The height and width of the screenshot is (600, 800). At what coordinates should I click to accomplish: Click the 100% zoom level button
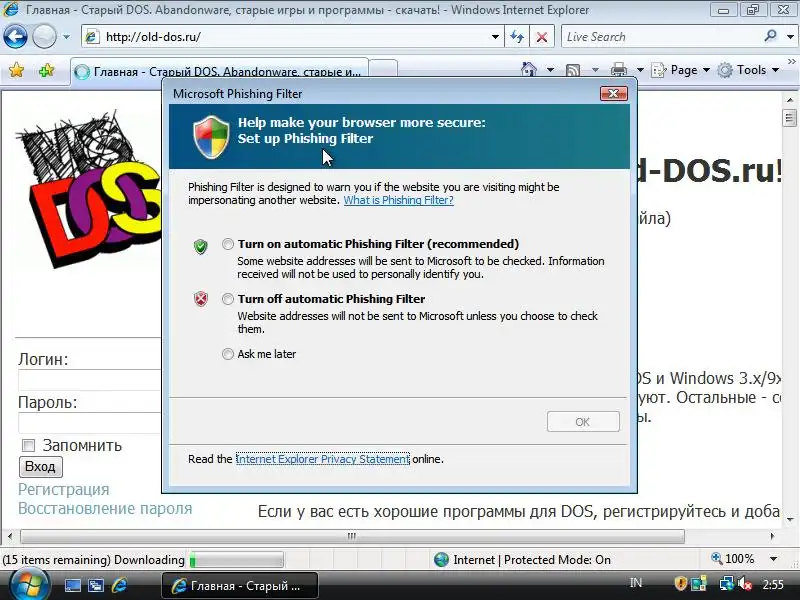coord(734,559)
